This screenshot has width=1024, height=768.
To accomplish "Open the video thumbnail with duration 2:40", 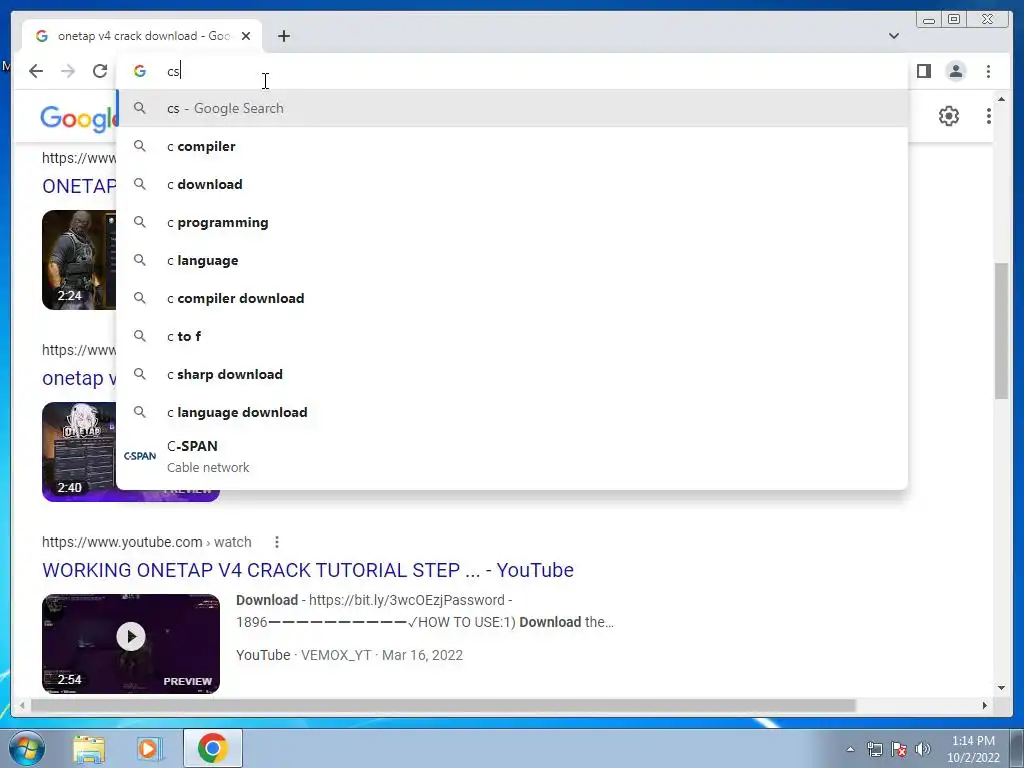I will click(79, 452).
